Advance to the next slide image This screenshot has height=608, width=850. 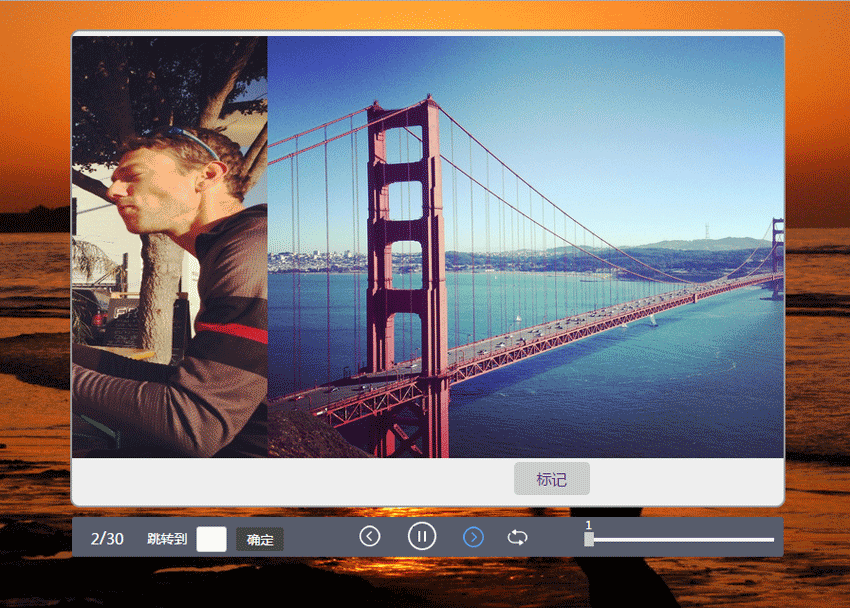(x=473, y=537)
